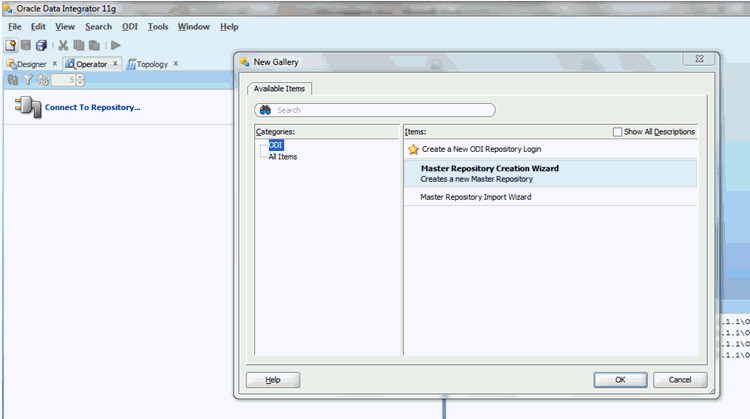Select the Available Items tab
This screenshot has height=419, width=750.
(x=279, y=88)
